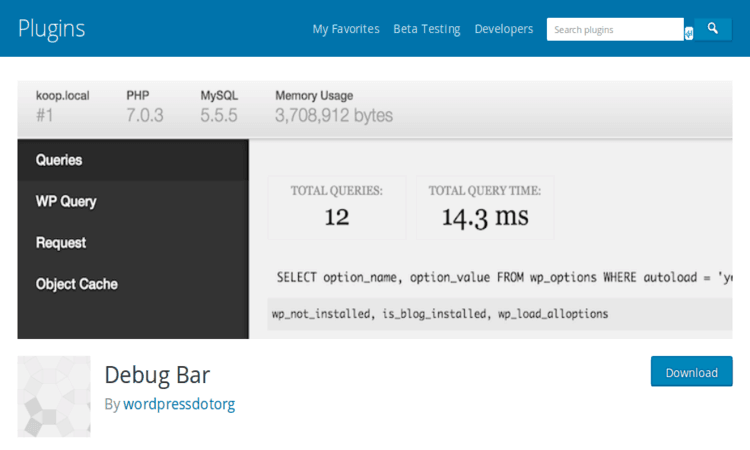
Task: Click the Total Query Time 14.3 ms box
Action: pyautogui.click(x=485, y=208)
